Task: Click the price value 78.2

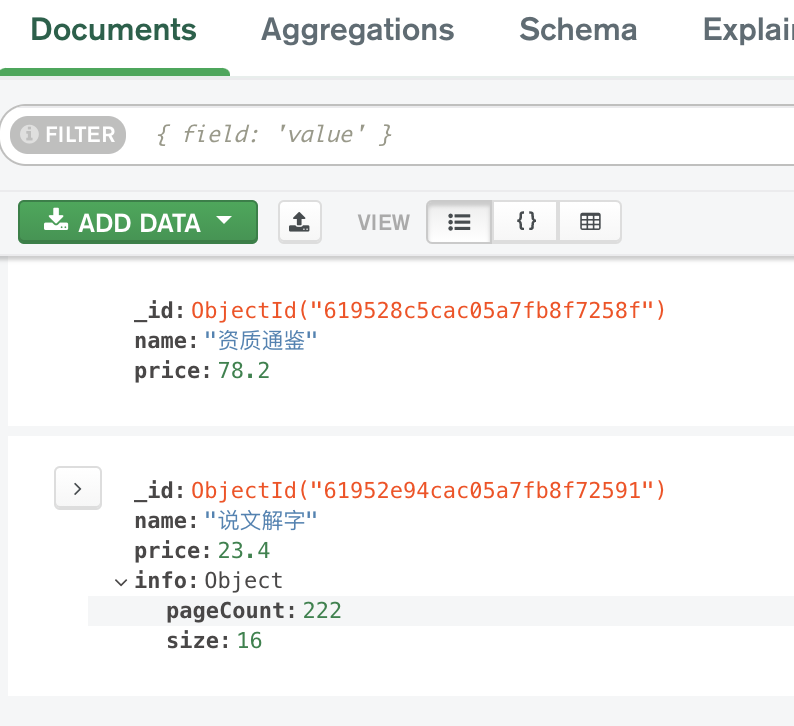Action: (x=243, y=371)
